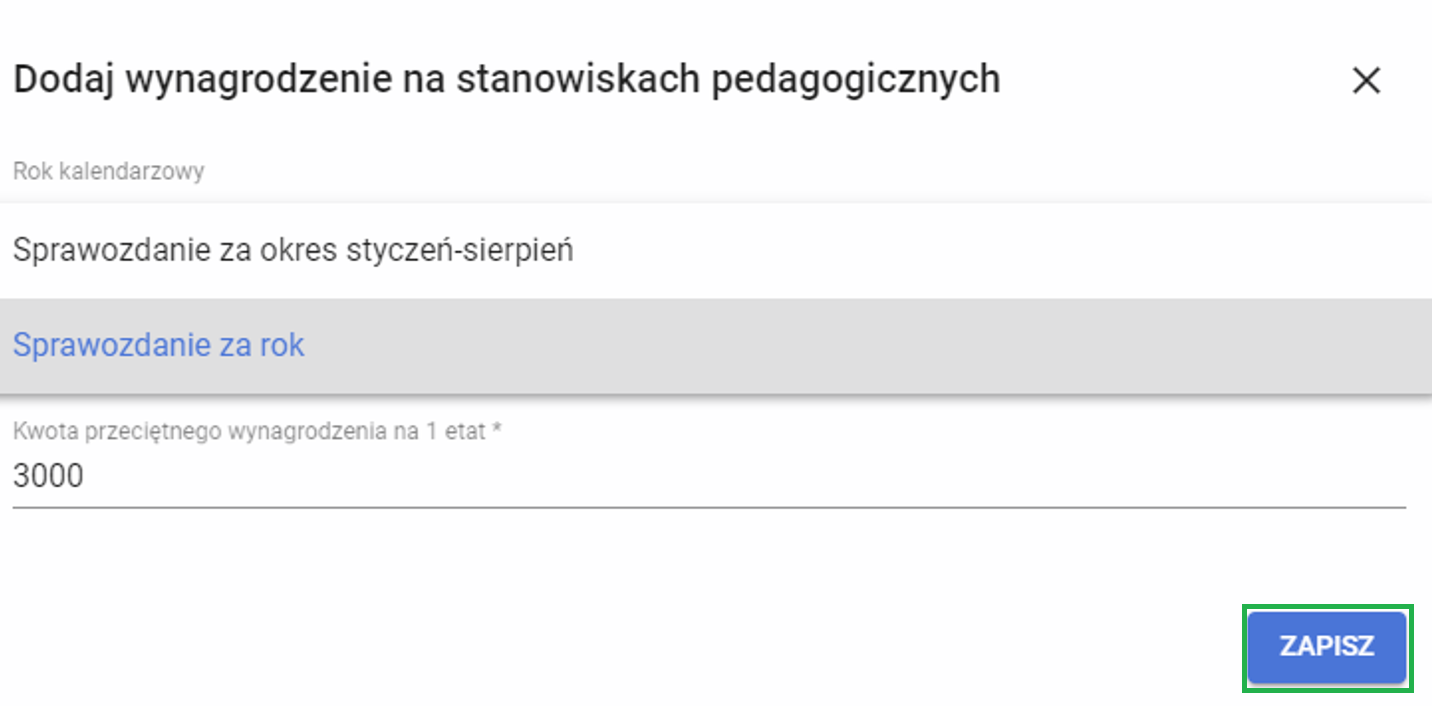Viewport: 1435px width, 711px height.
Task: Save the pedagogical salary entry via ZAPISZ
Action: 1326,647
